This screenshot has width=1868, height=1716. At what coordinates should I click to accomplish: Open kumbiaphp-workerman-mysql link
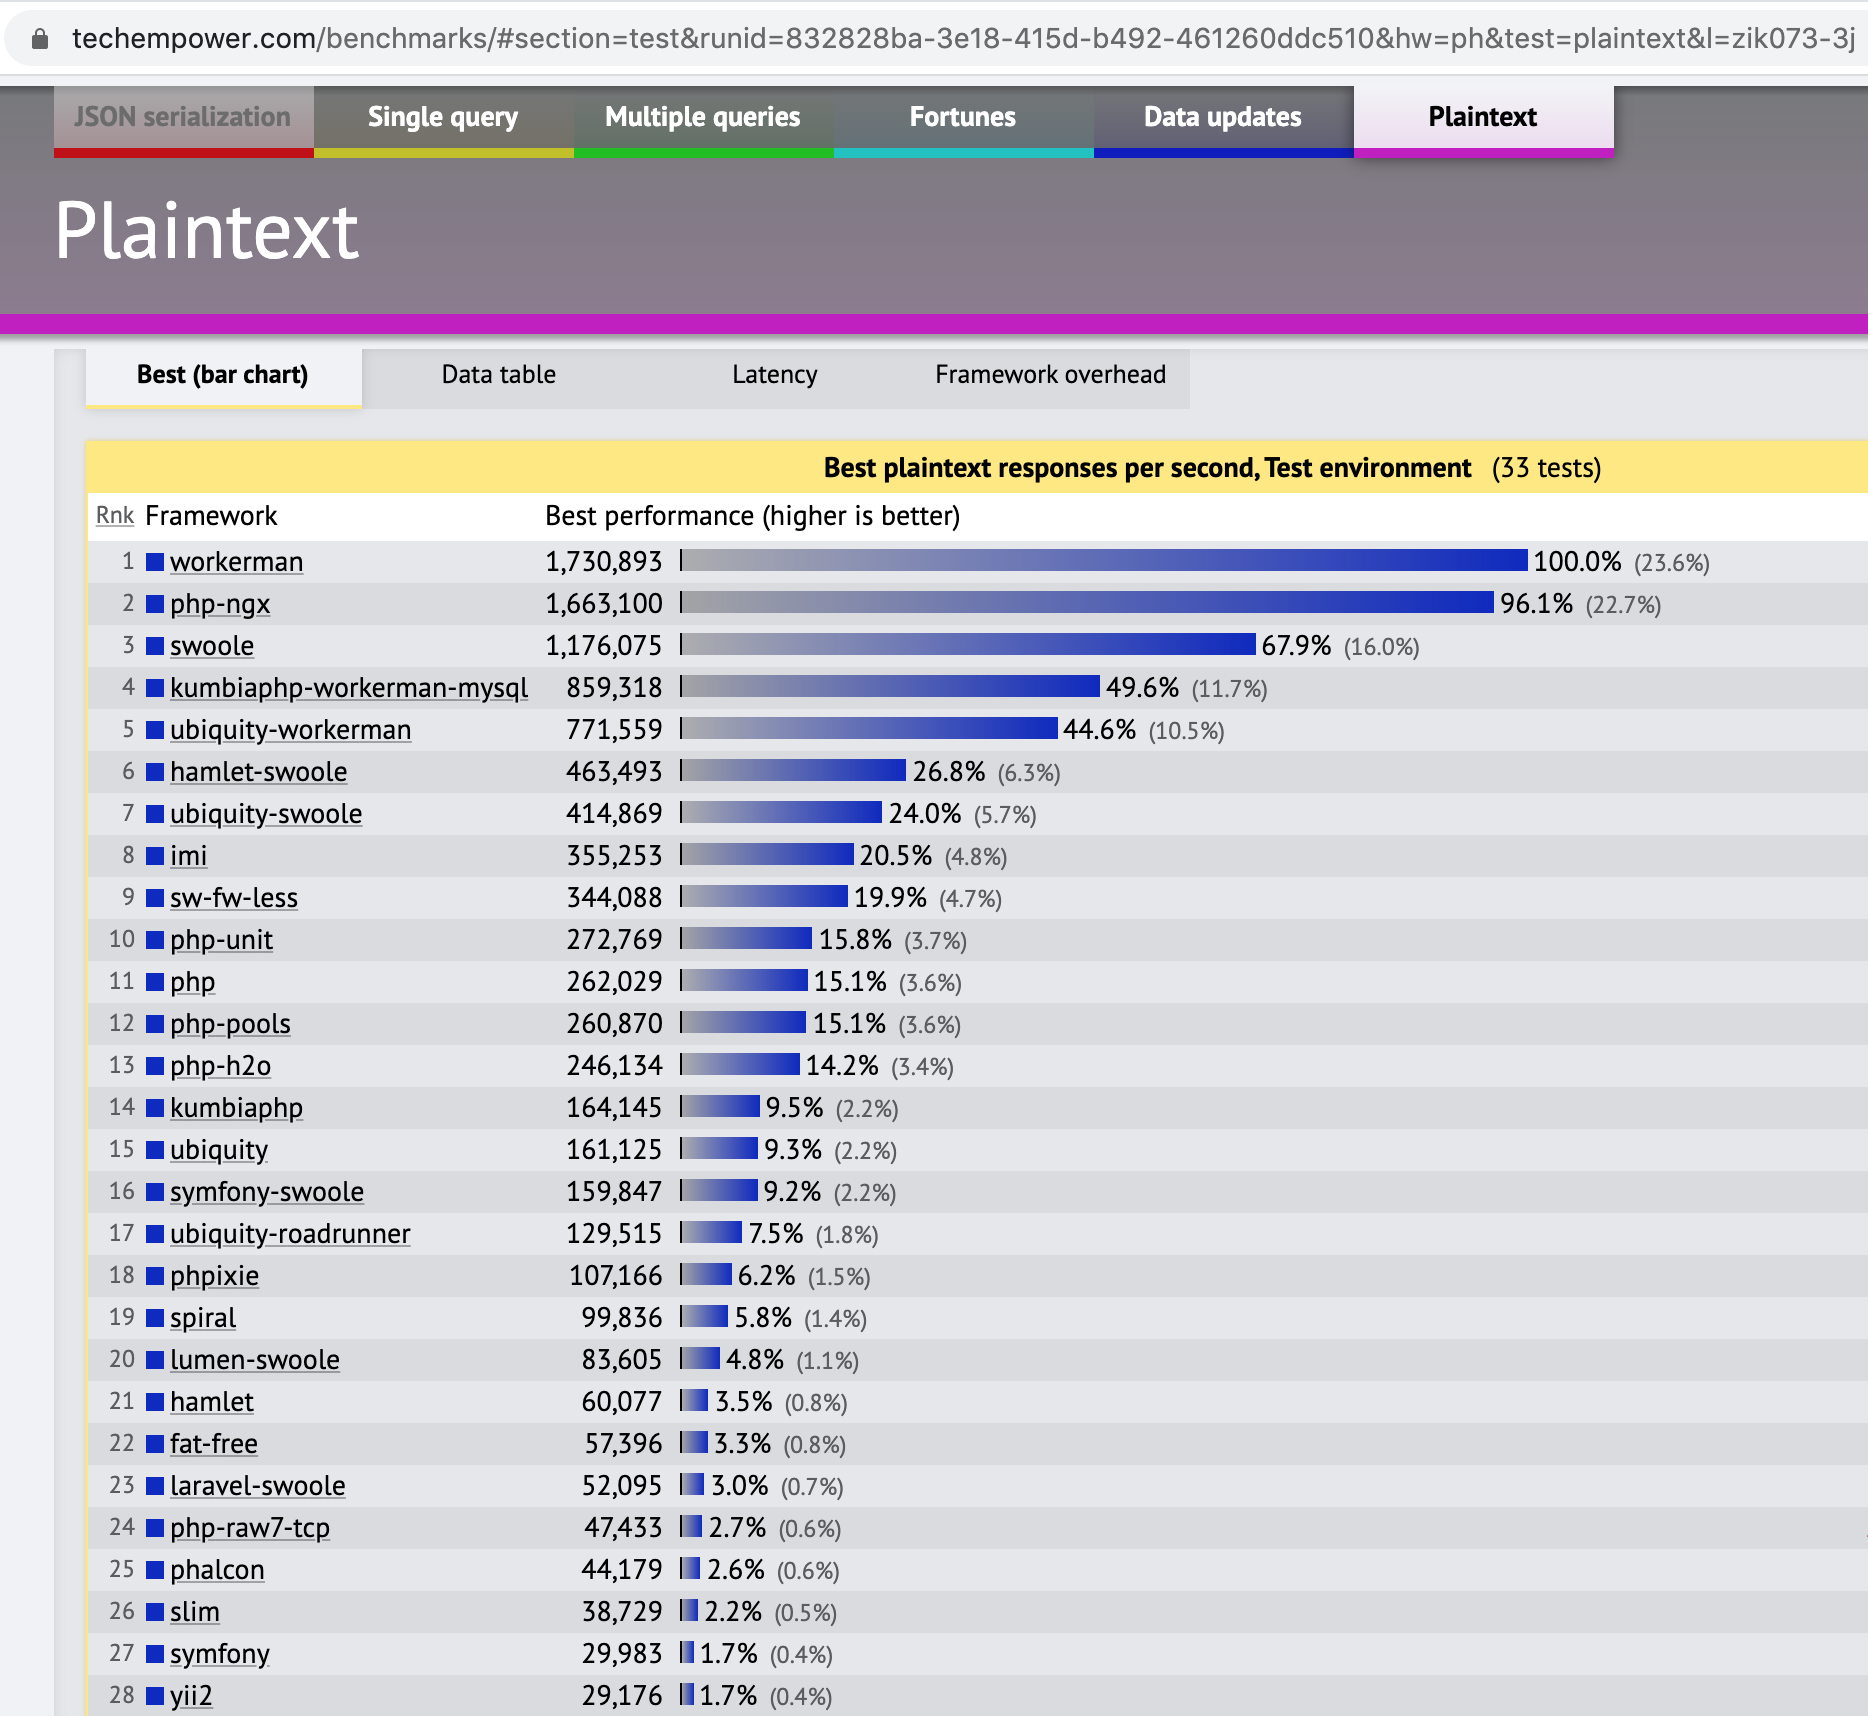[349, 688]
